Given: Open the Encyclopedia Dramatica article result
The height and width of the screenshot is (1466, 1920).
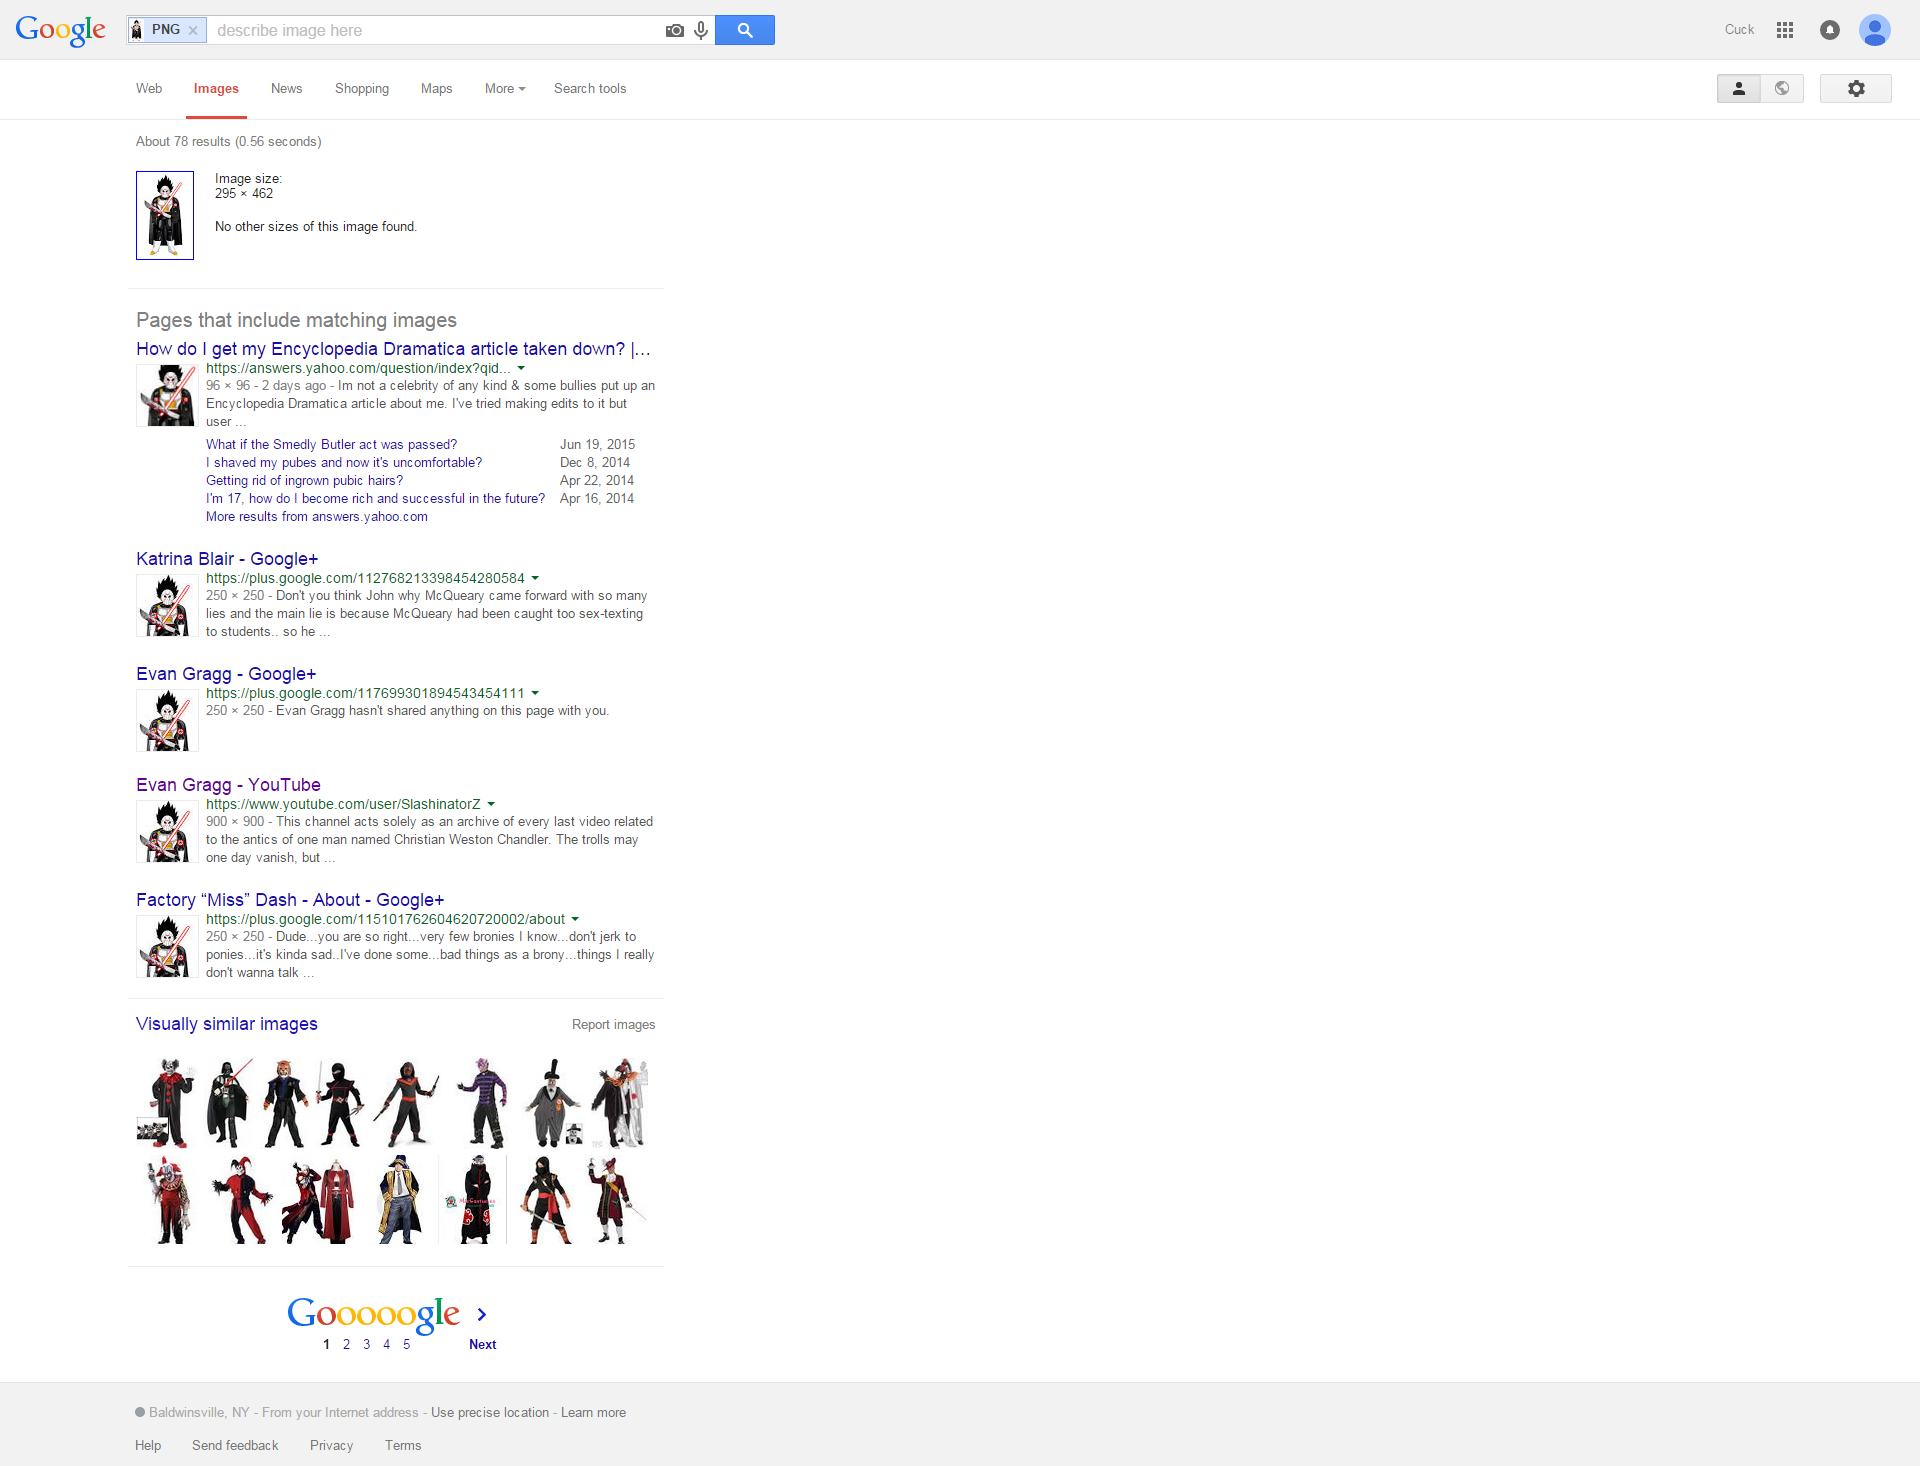Looking at the screenshot, I should tap(393, 349).
